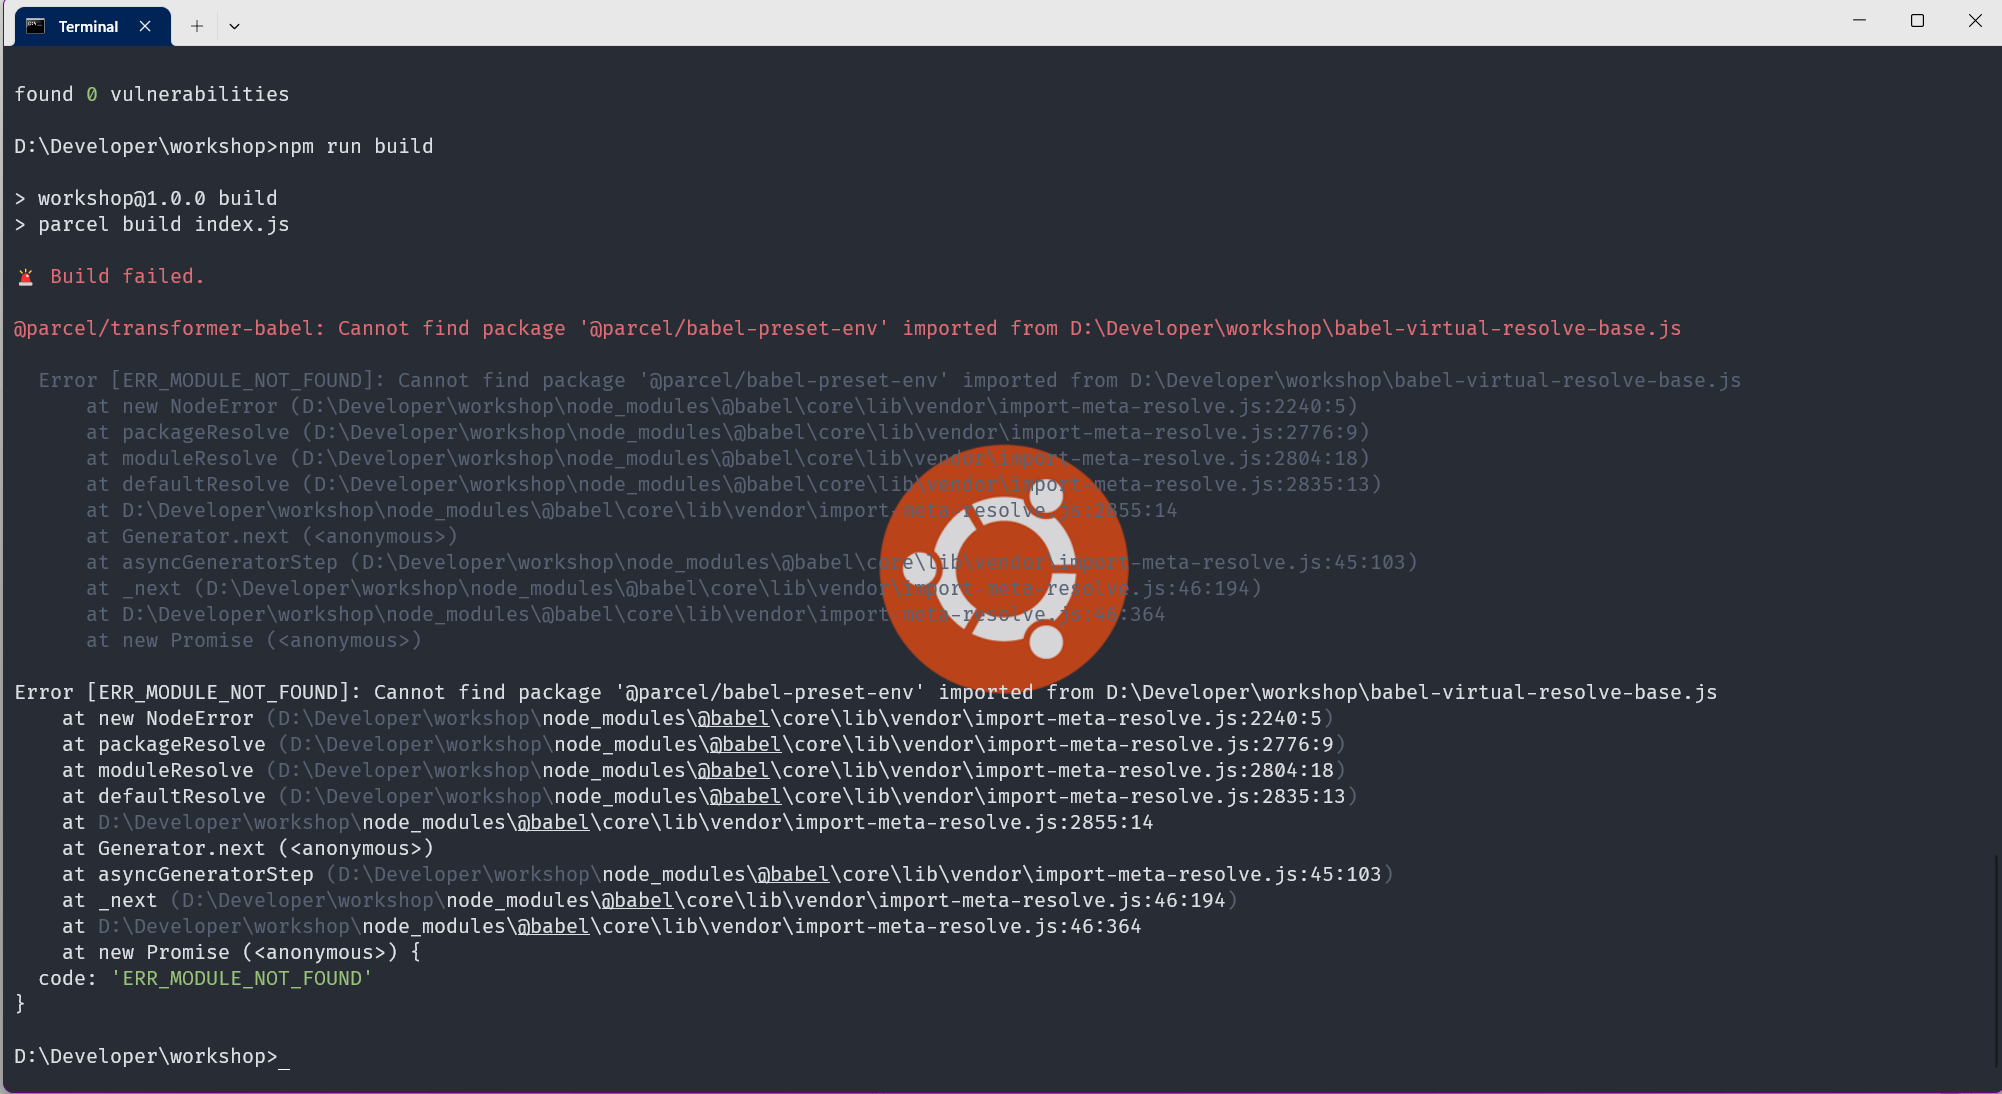Click gray 'at new Promise (<anonymous>)' line
This screenshot has height=1094, width=2002.
click(x=254, y=640)
